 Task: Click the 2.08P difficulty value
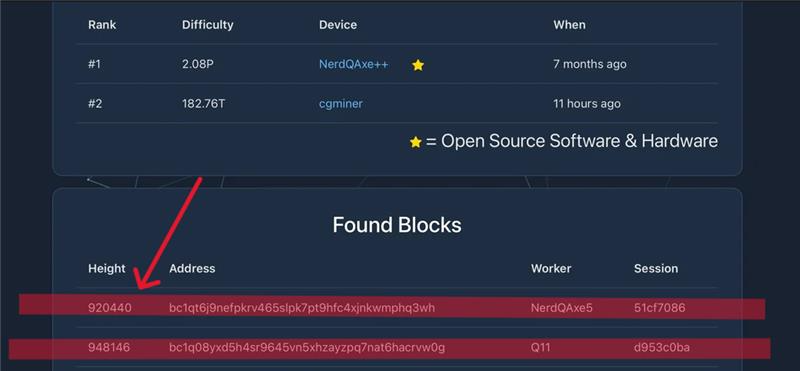pyautogui.click(x=197, y=64)
